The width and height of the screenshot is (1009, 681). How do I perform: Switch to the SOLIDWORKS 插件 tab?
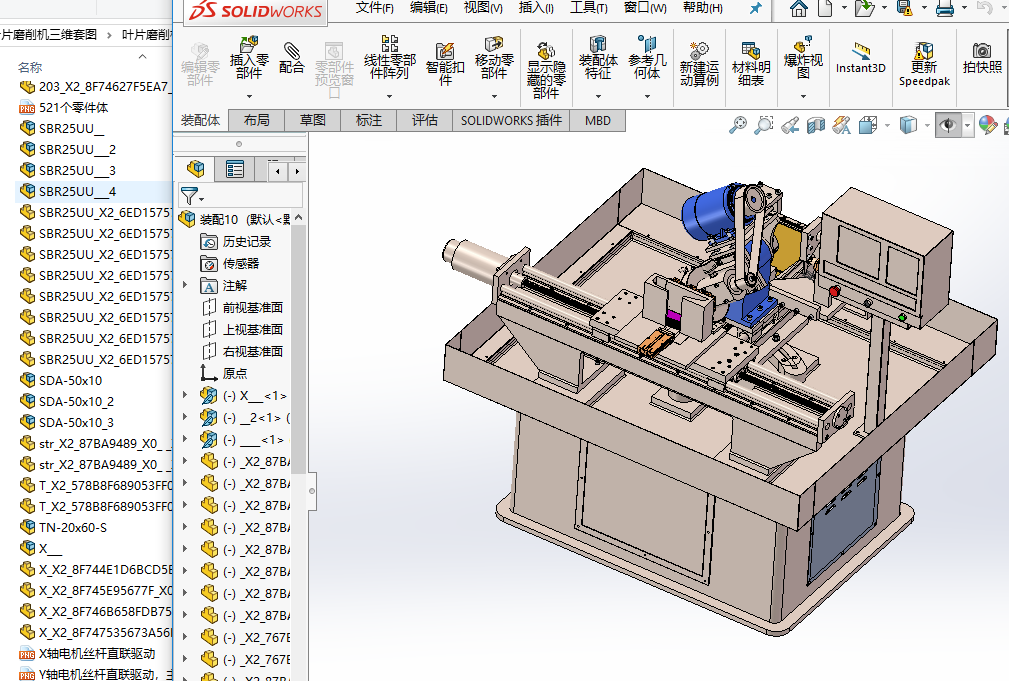tap(511, 120)
